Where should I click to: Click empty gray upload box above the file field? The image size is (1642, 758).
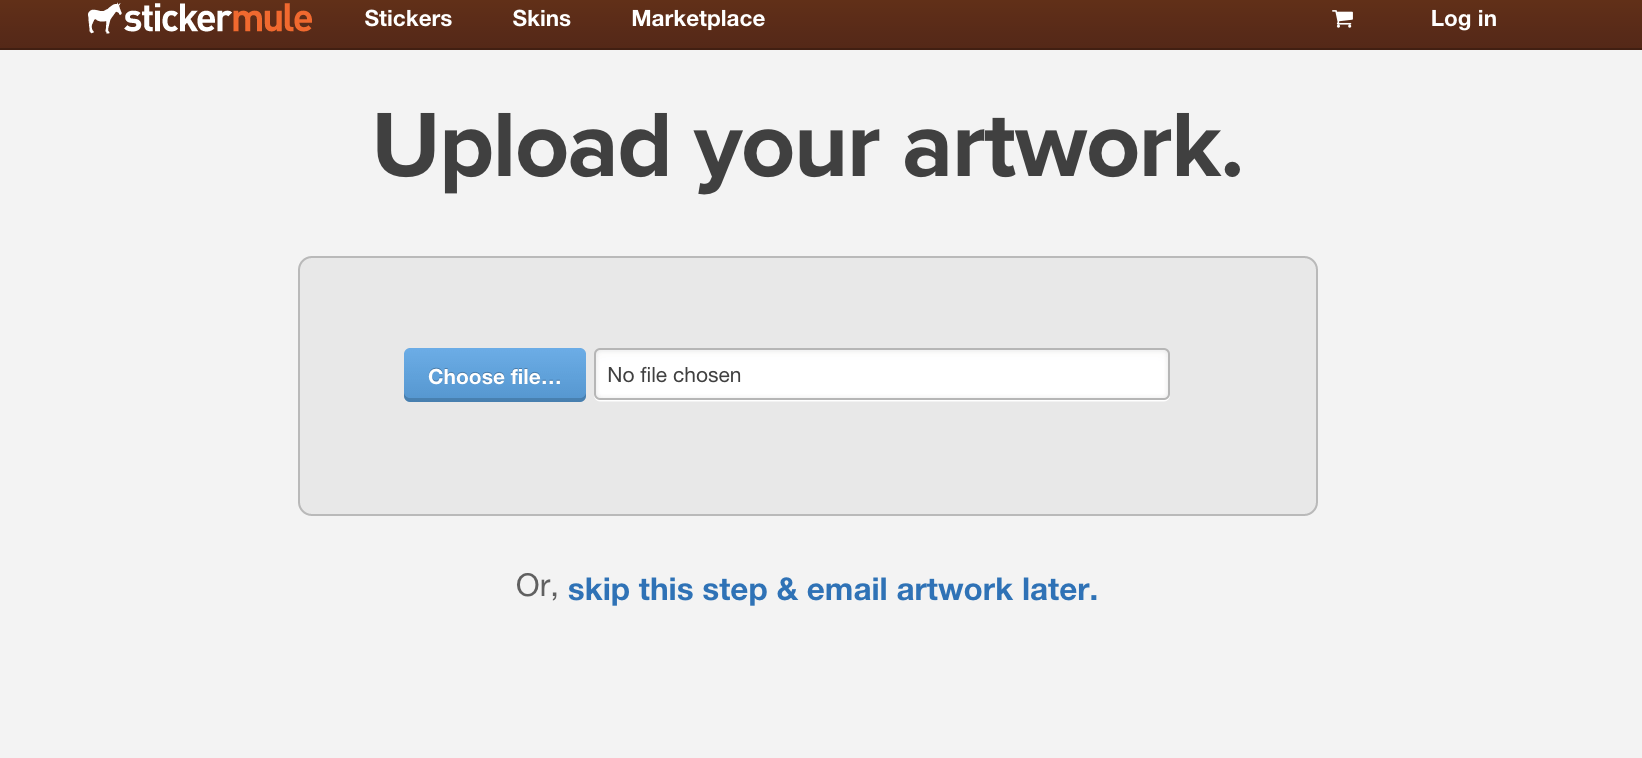(808, 302)
